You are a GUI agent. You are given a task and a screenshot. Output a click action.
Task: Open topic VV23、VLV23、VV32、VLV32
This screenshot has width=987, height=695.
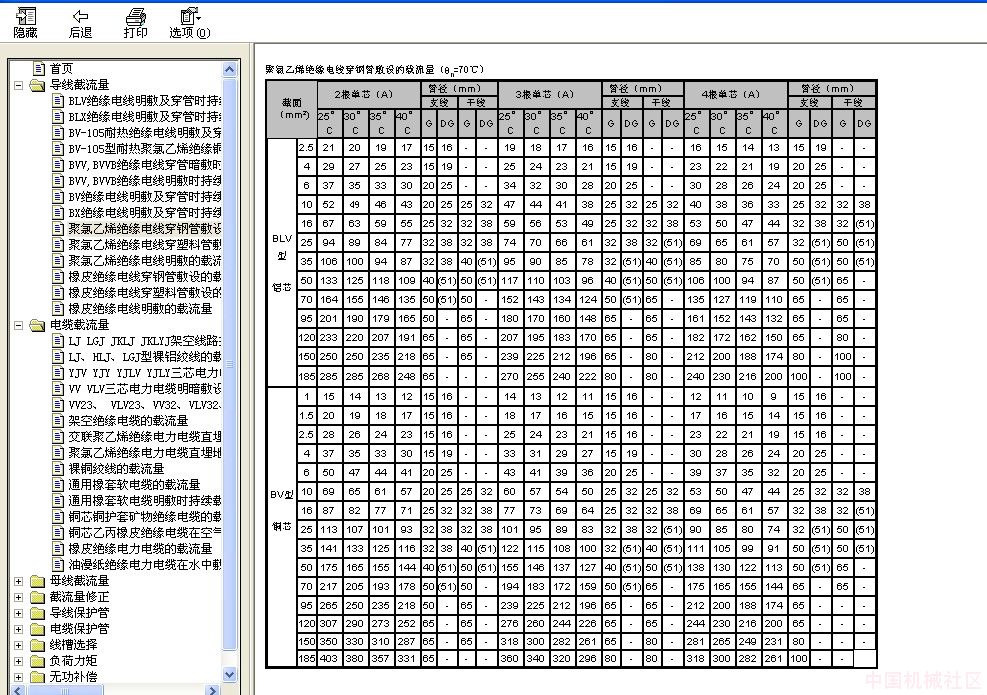(145, 405)
